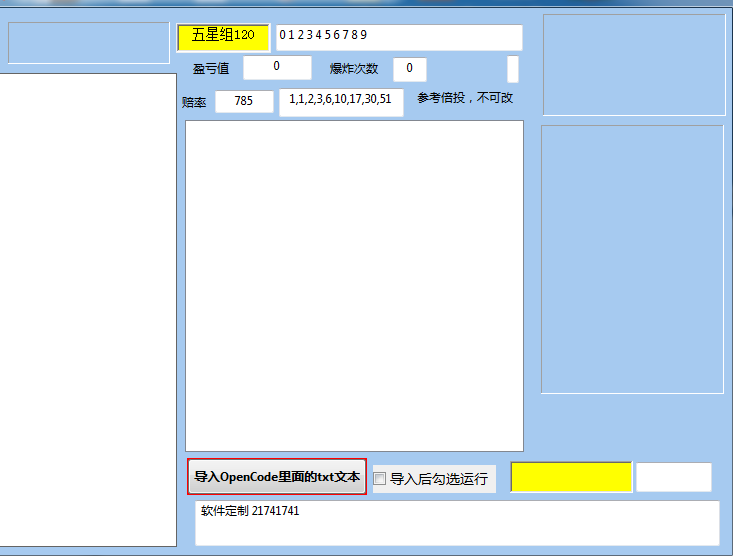Viewport: 733px width, 556px height.
Task: Click the multiplier field 1,1,2,3,6,10,17,30,51
Action: click(341, 102)
